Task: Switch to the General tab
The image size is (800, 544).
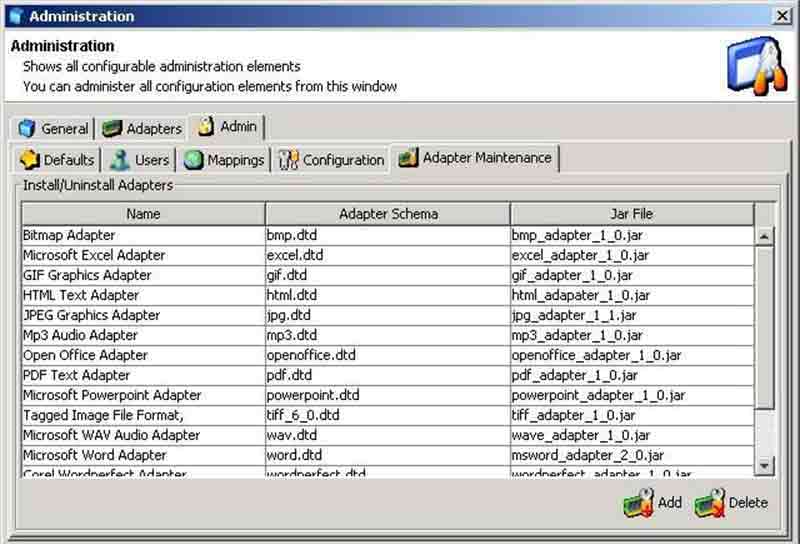Action: 53,129
